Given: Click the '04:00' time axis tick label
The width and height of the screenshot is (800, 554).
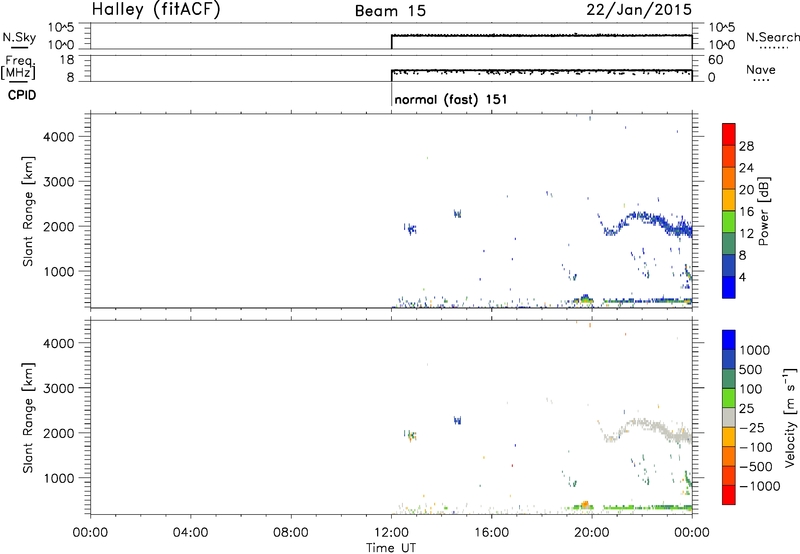Looking at the screenshot, I should coord(190,533).
